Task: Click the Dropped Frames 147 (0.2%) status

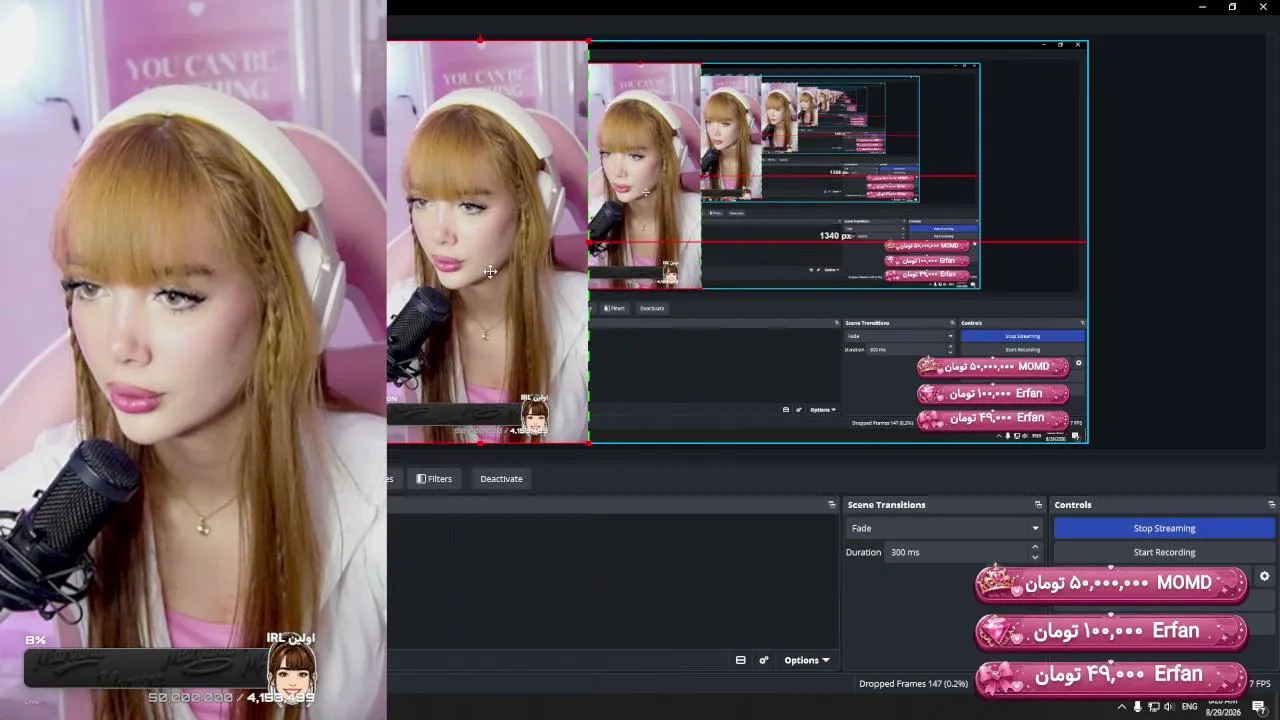Action: coord(913,684)
